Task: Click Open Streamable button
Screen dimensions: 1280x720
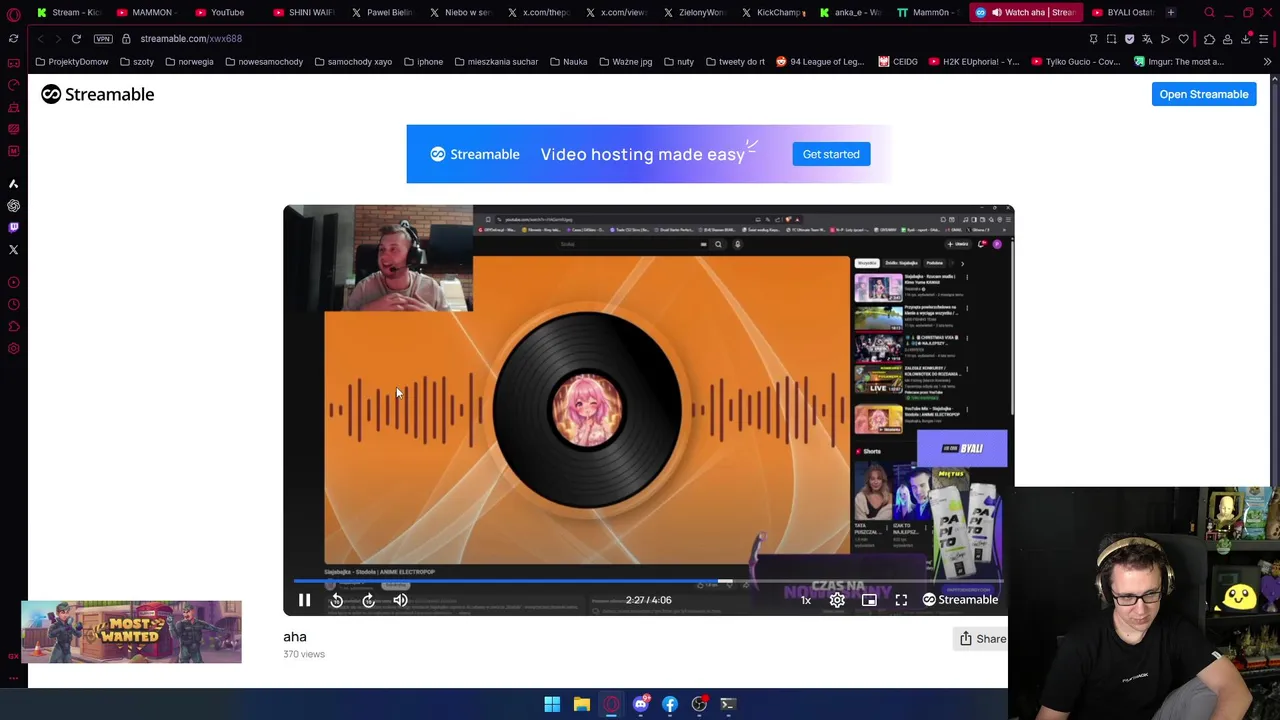Action: click(x=1204, y=94)
